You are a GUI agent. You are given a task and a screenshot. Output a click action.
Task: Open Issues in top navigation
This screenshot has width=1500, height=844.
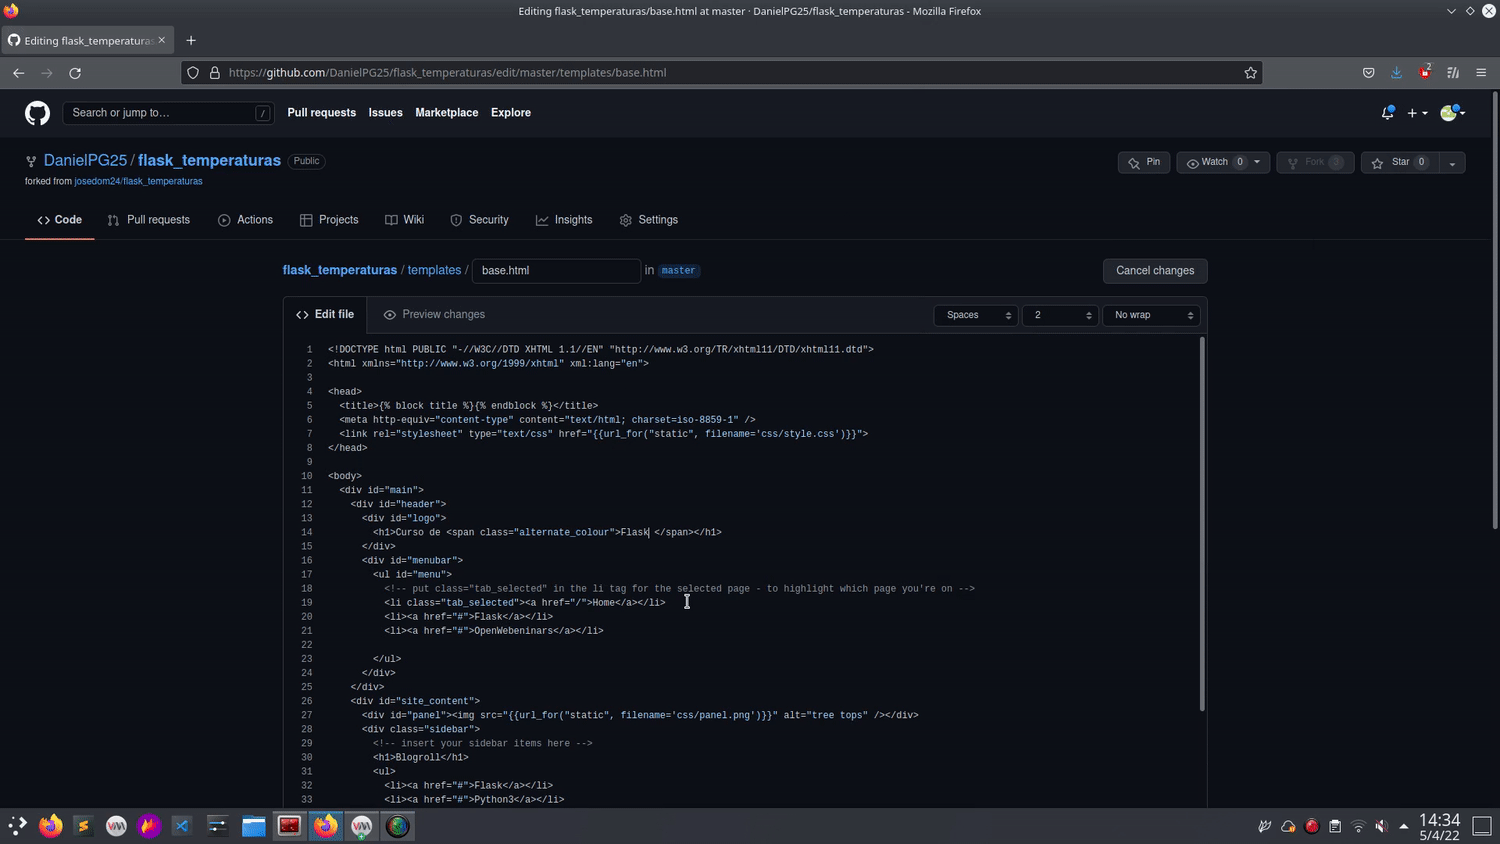point(385,113)
